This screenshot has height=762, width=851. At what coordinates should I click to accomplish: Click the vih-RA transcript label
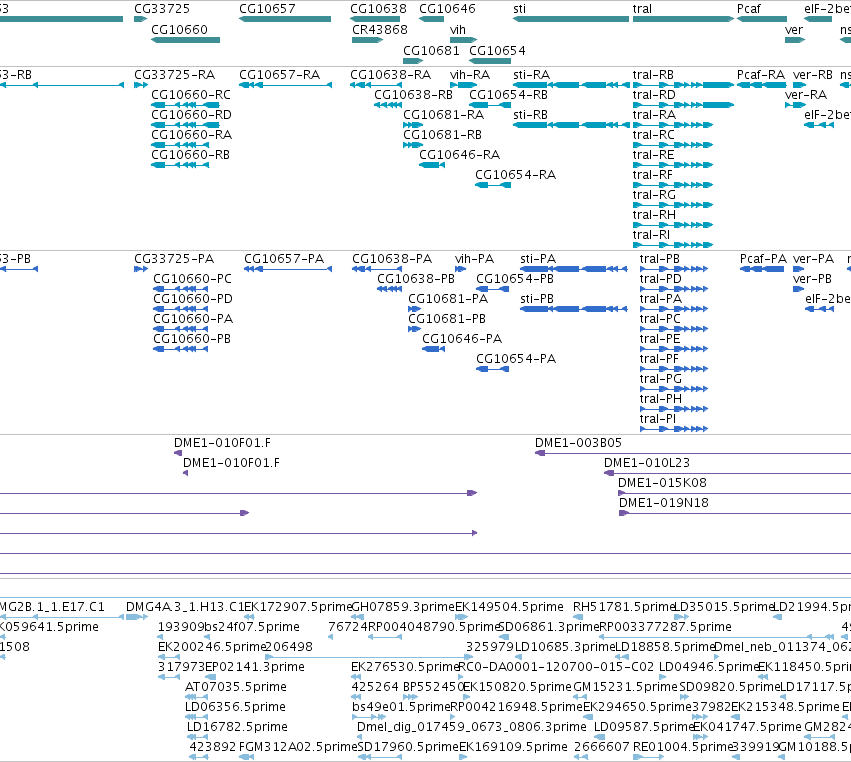click(x=469, y=74)
